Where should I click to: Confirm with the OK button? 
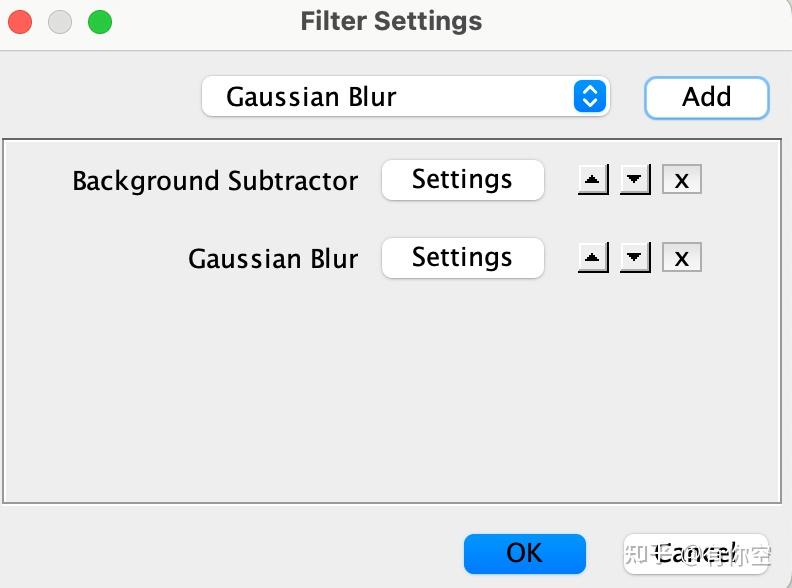coord(524,553)
